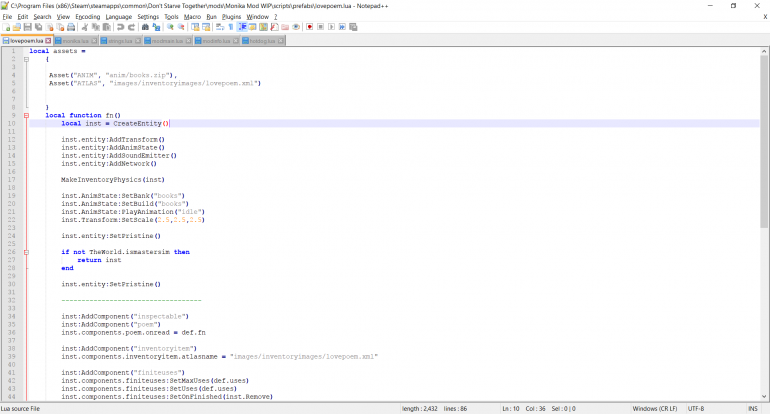Close the lovepoem.lua tab
Image resolution: width=770 pixels, height=414 pixels.
point(47,41)
